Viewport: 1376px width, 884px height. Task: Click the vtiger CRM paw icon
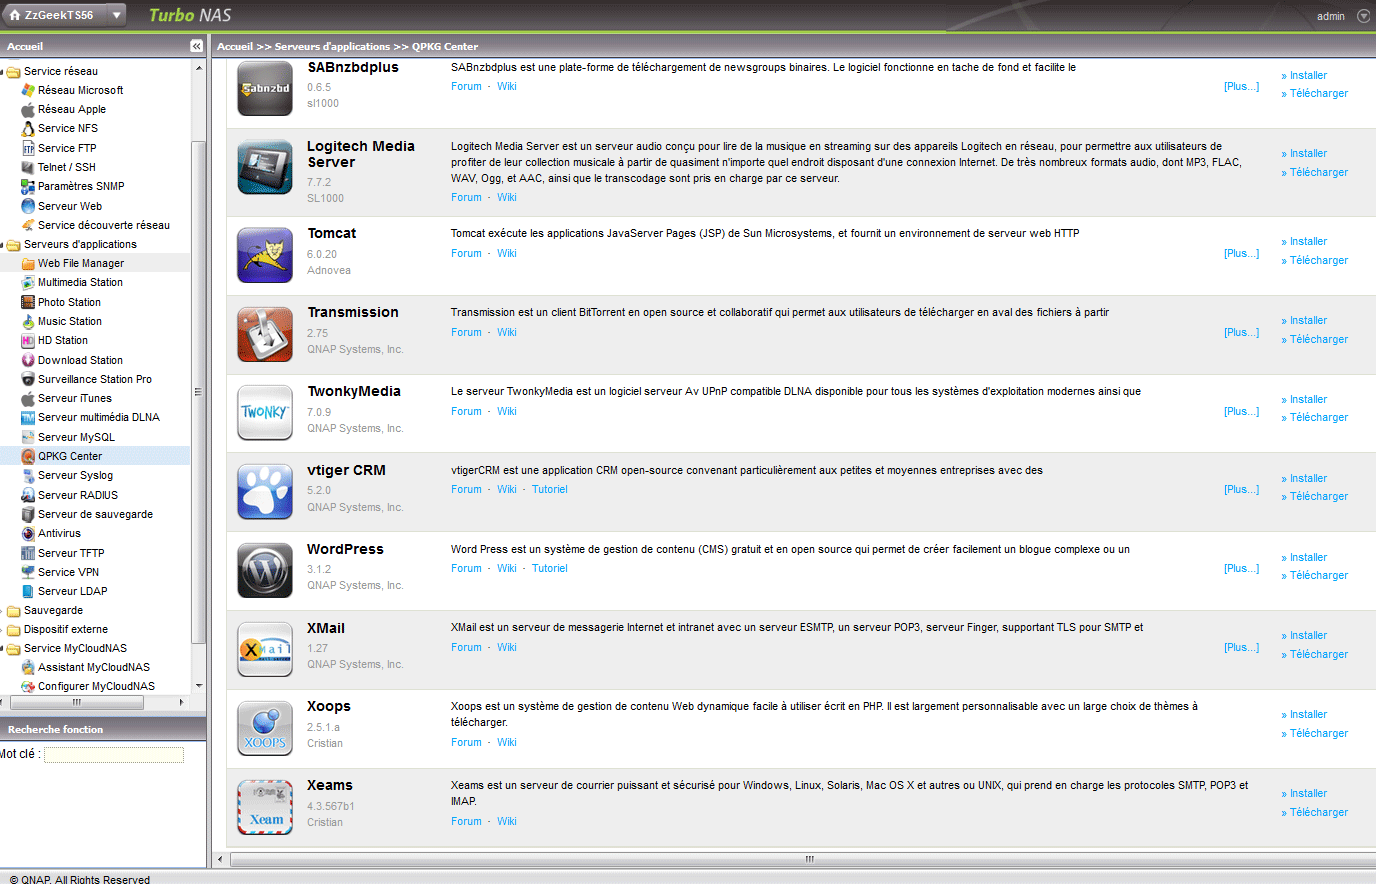click(x=264, y=492)
